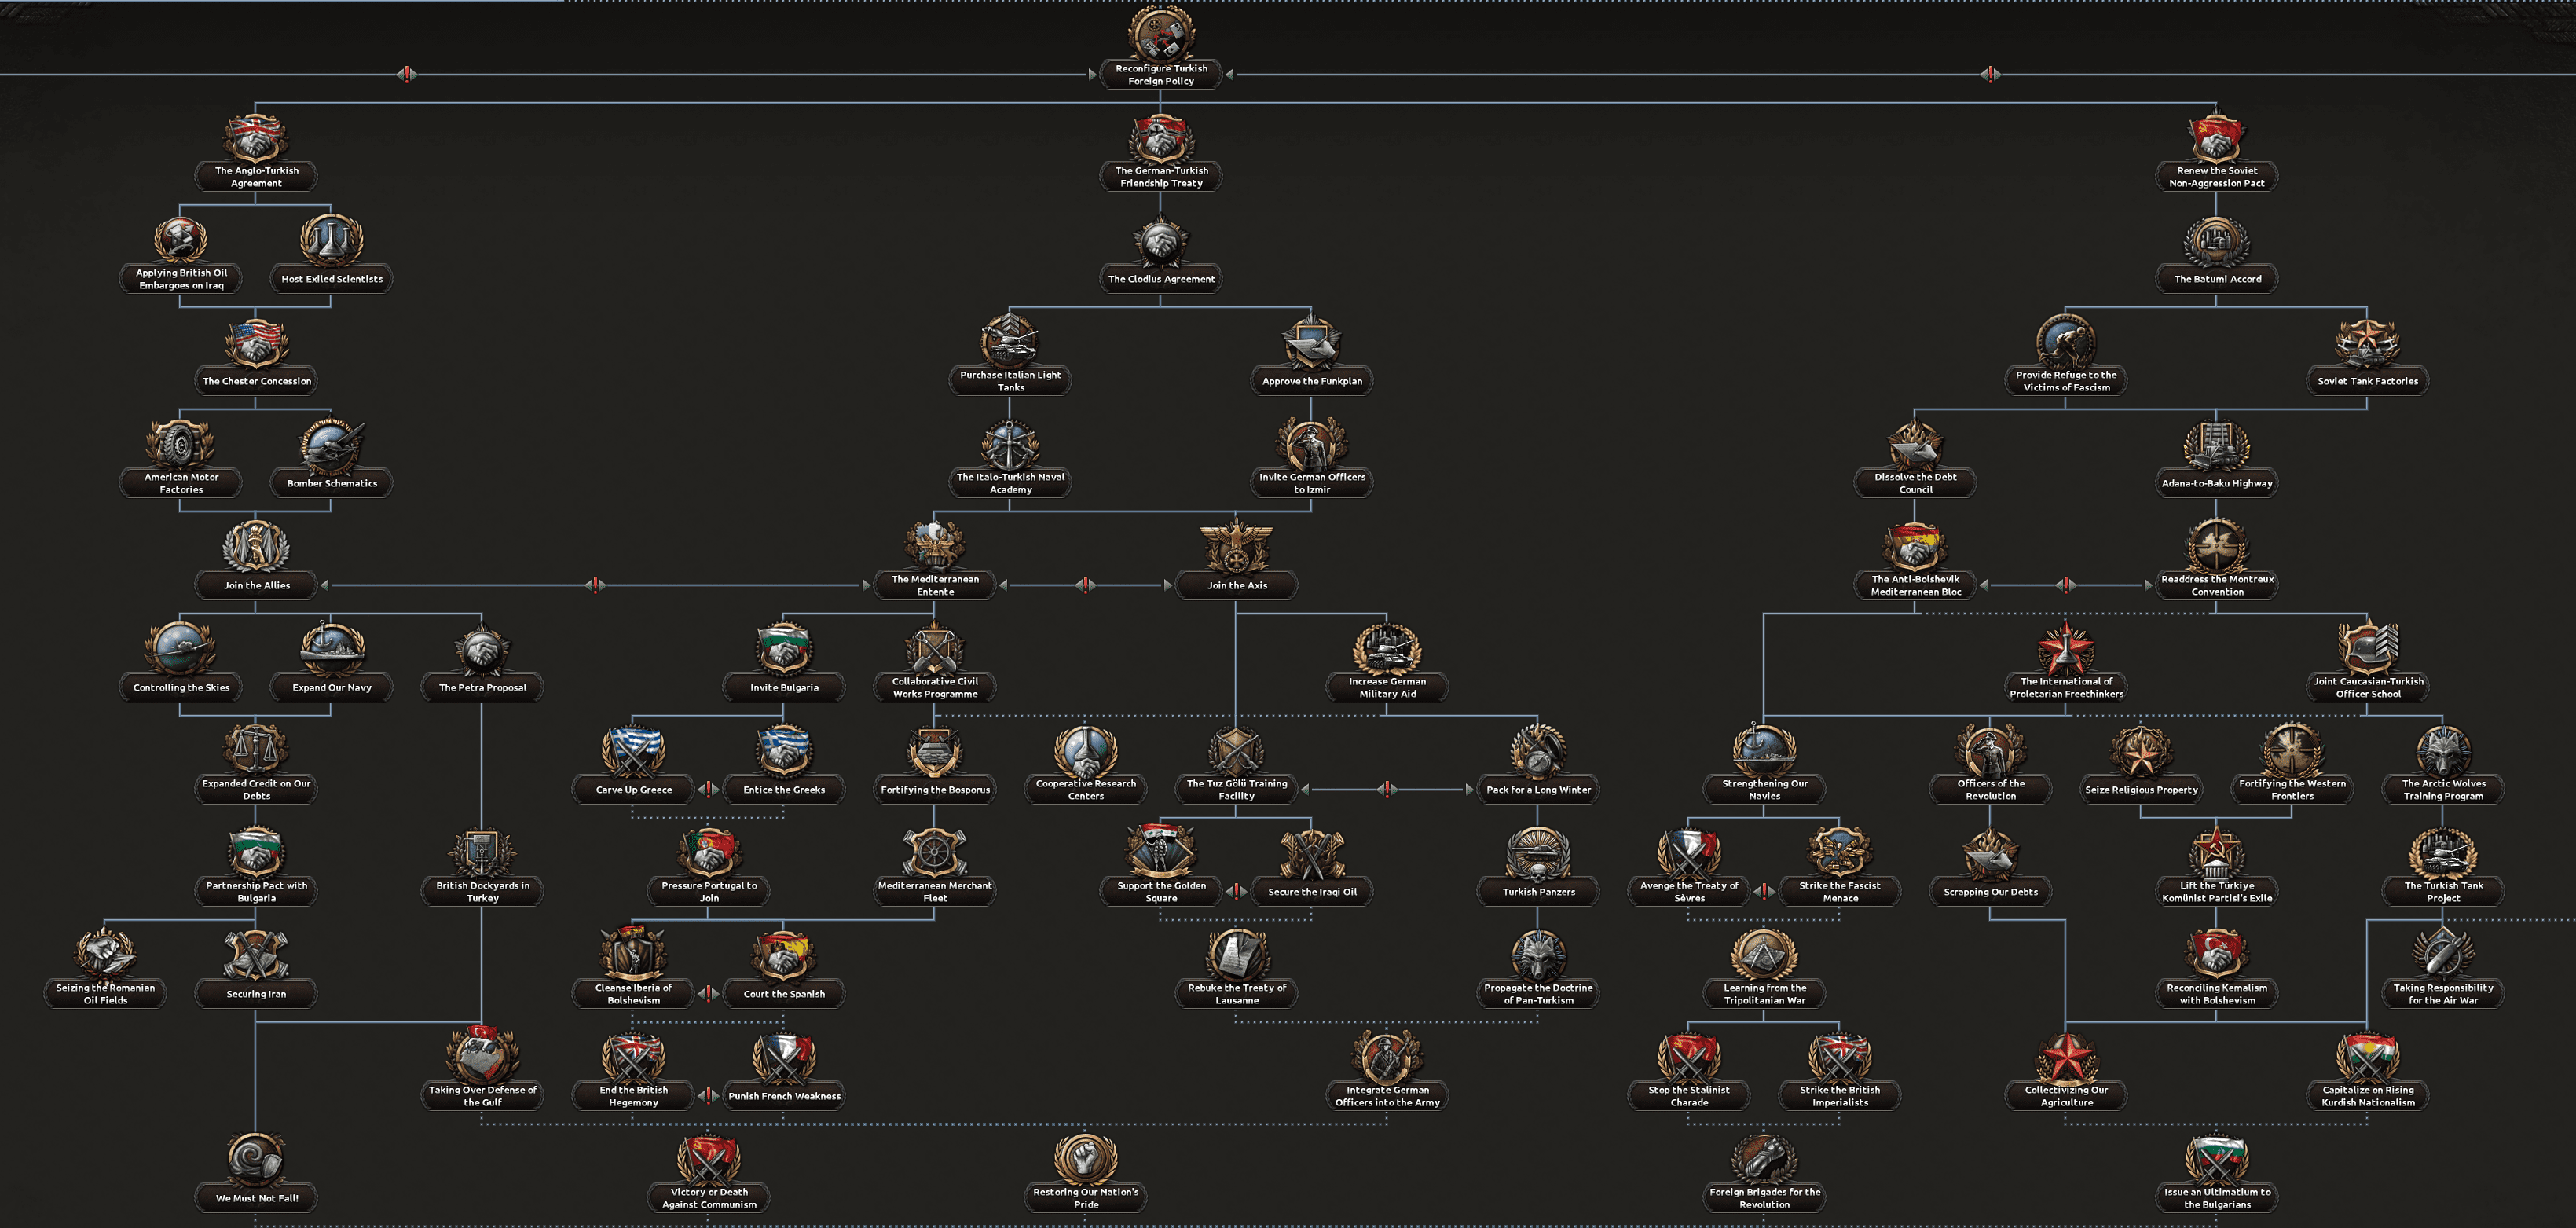Screen dimensions: 2576x1228
Task: Select Restoring Our Nation's Pride fist icon
Action: tap(1086, 1158)
